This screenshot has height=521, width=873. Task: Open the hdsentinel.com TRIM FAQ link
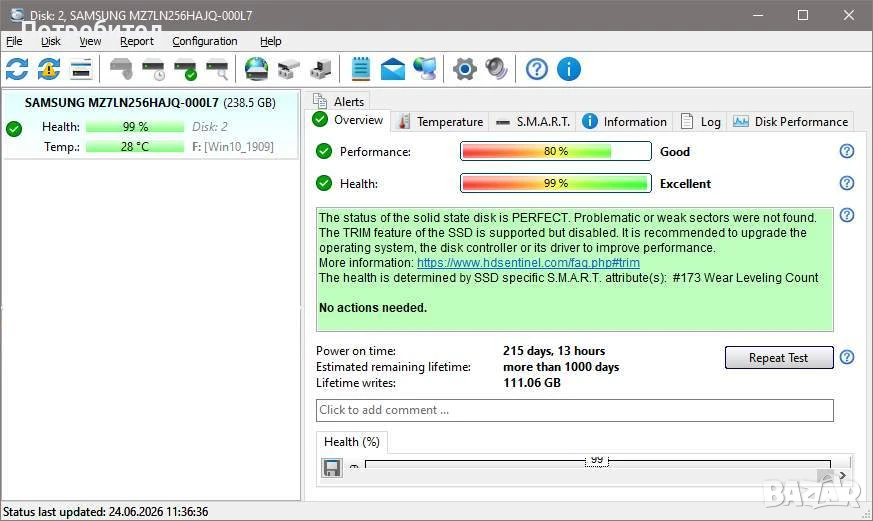pyautogui.click(x=528, y=263)
